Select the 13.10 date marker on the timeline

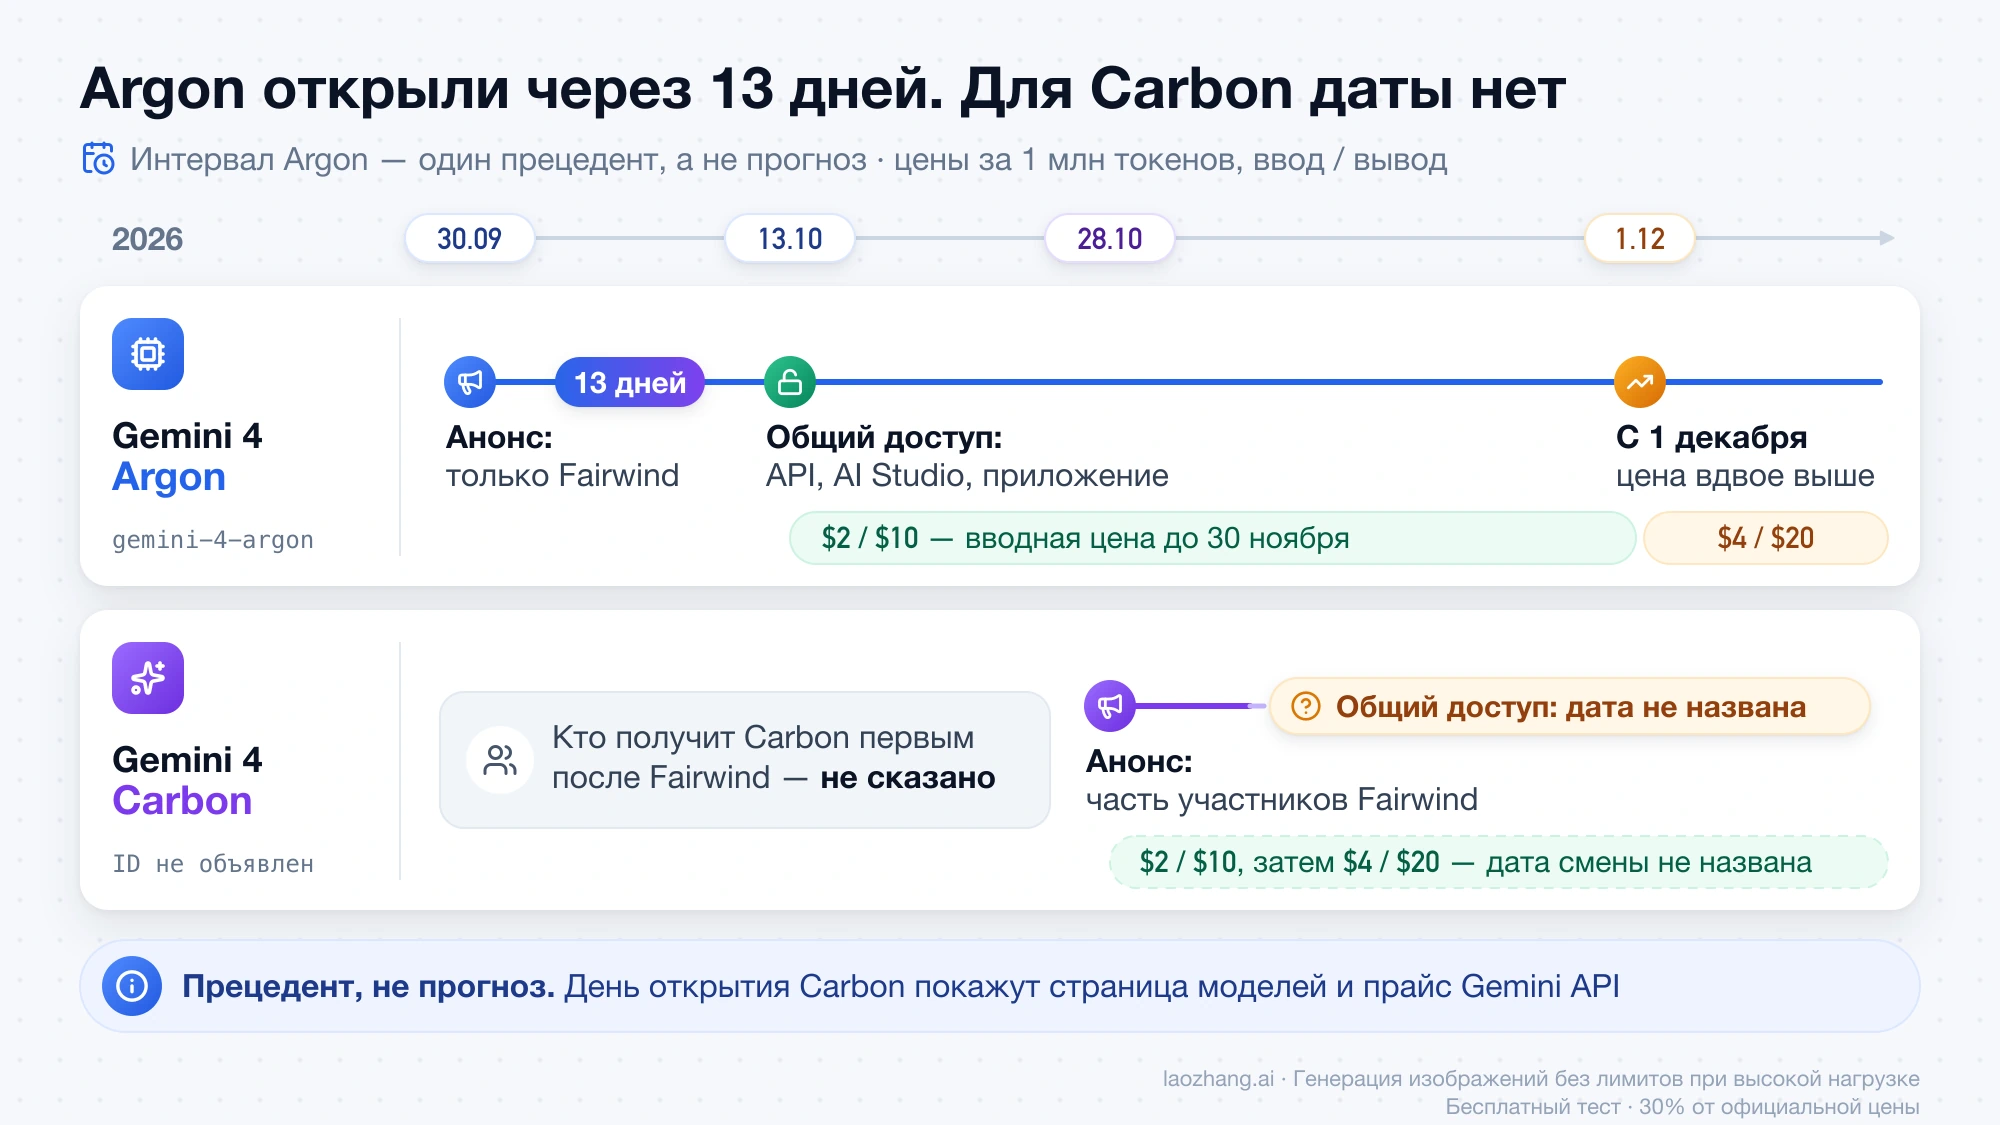coord(790,238)
